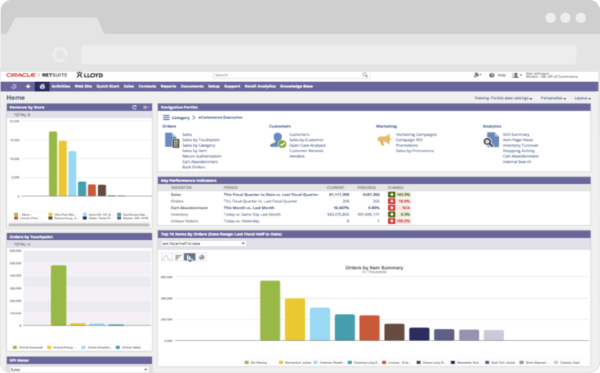600x373 pixels.
Task: Open the Reports menu
Action: (168, 86)
